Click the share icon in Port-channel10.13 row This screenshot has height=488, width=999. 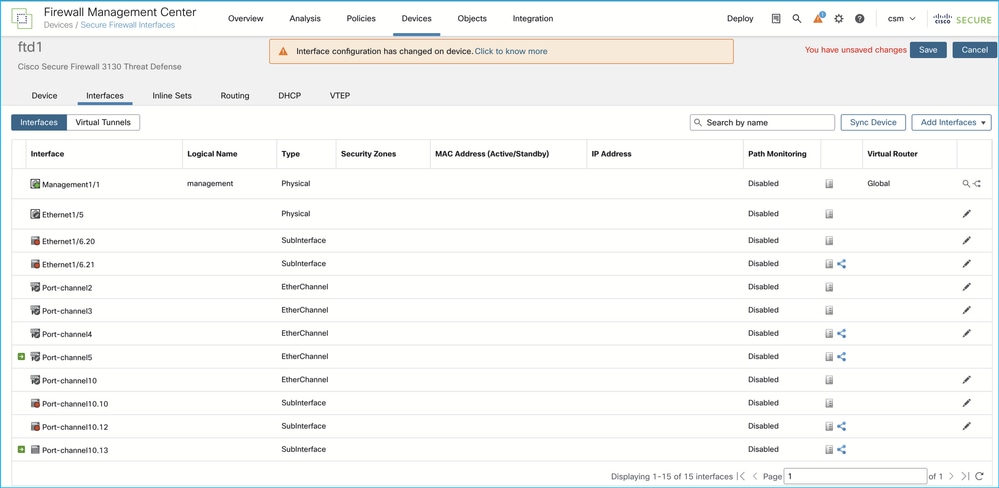point(841,449)
